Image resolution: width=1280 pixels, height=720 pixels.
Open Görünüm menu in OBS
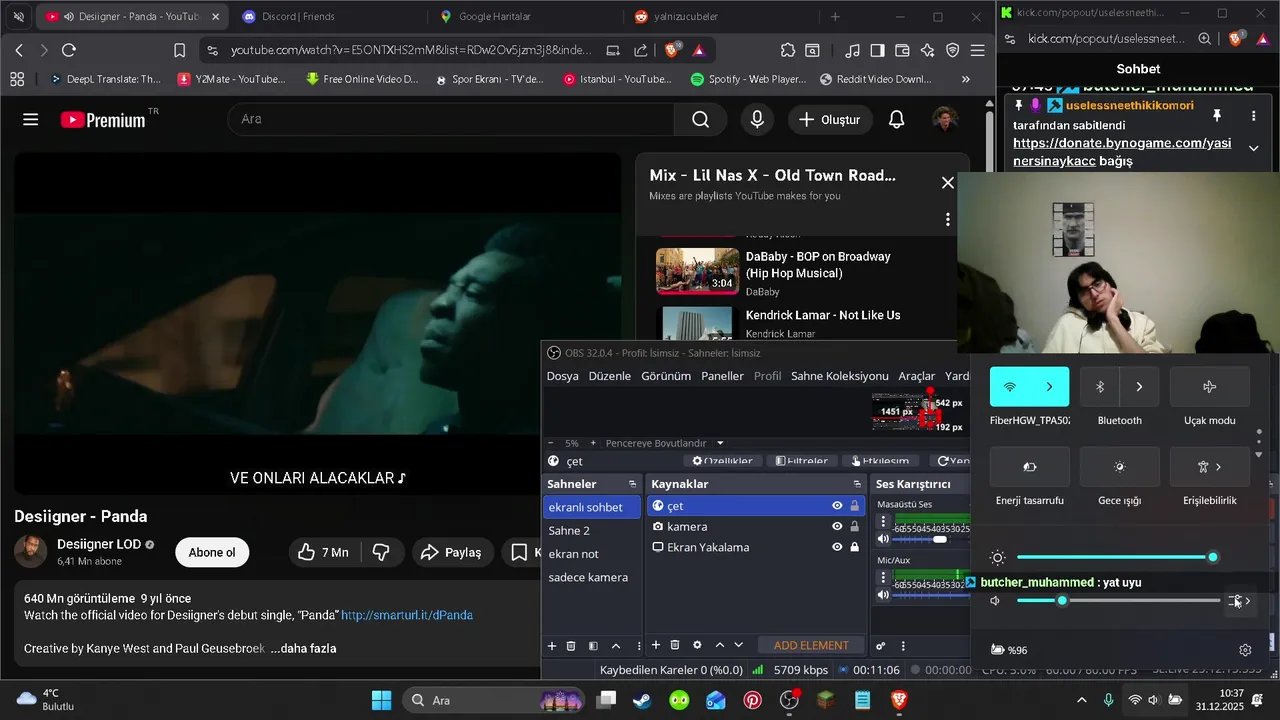(666, 376)
